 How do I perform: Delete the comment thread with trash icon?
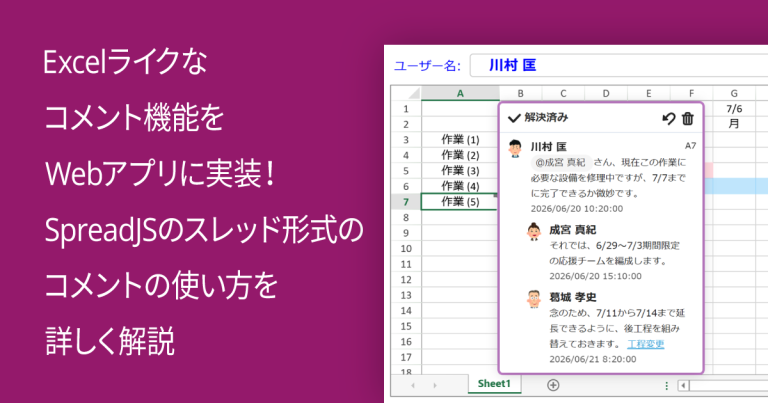coord(688,119)
